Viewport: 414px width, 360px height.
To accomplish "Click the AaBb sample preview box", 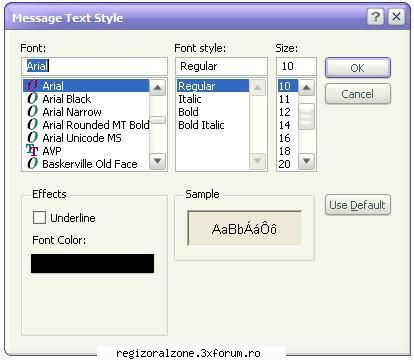I will [245, 228].
